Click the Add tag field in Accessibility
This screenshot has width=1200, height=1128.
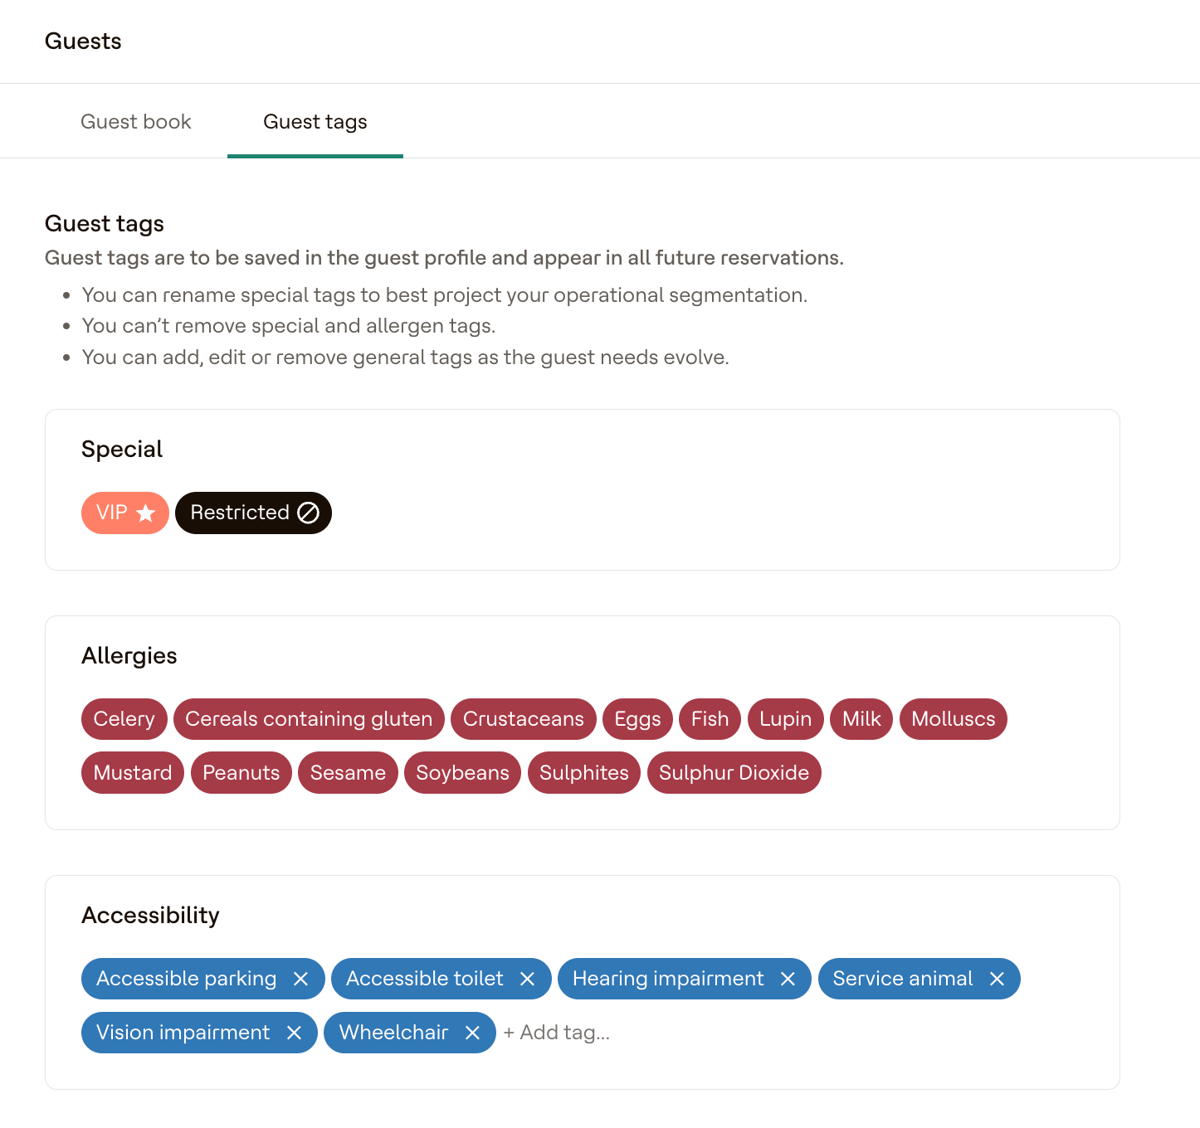coord(557,1032)
